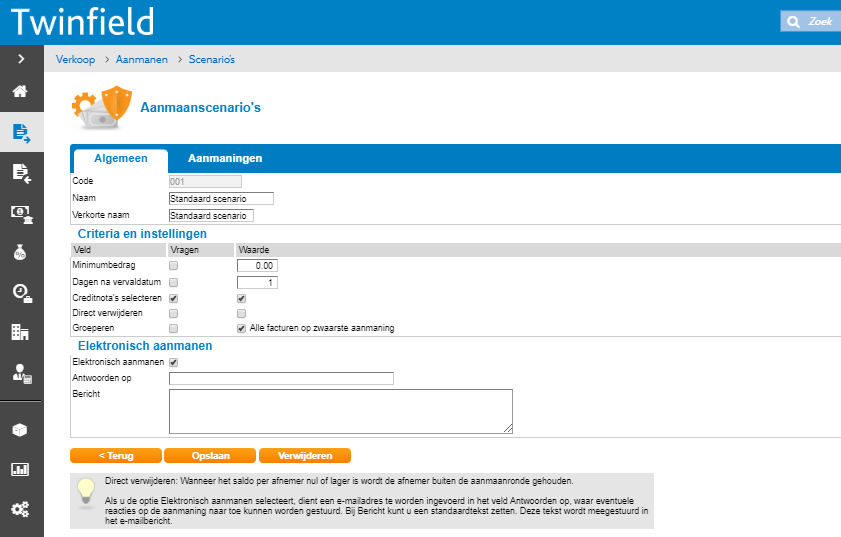Enable the Minimumbedrag Vragen checkbox
Screen dimensions: 841x537
174,266
